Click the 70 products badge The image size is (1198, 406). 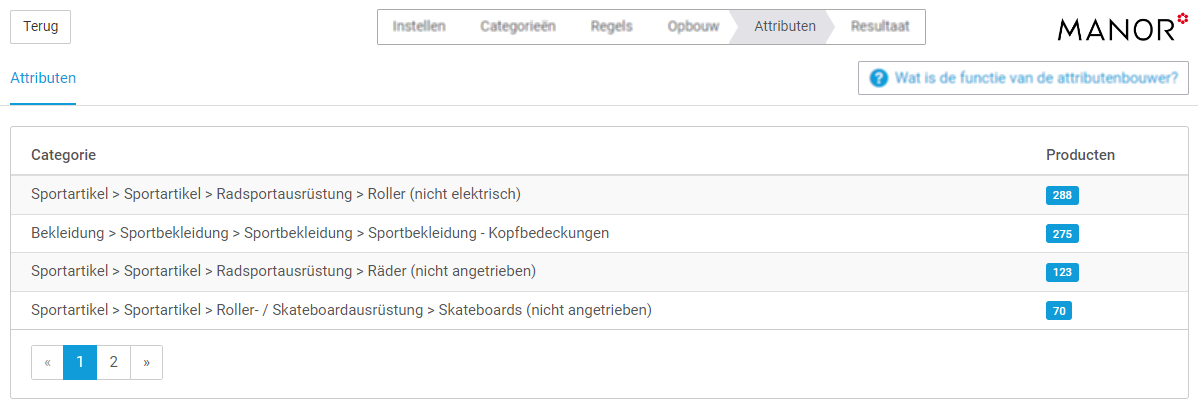(x=1059, y=311)
